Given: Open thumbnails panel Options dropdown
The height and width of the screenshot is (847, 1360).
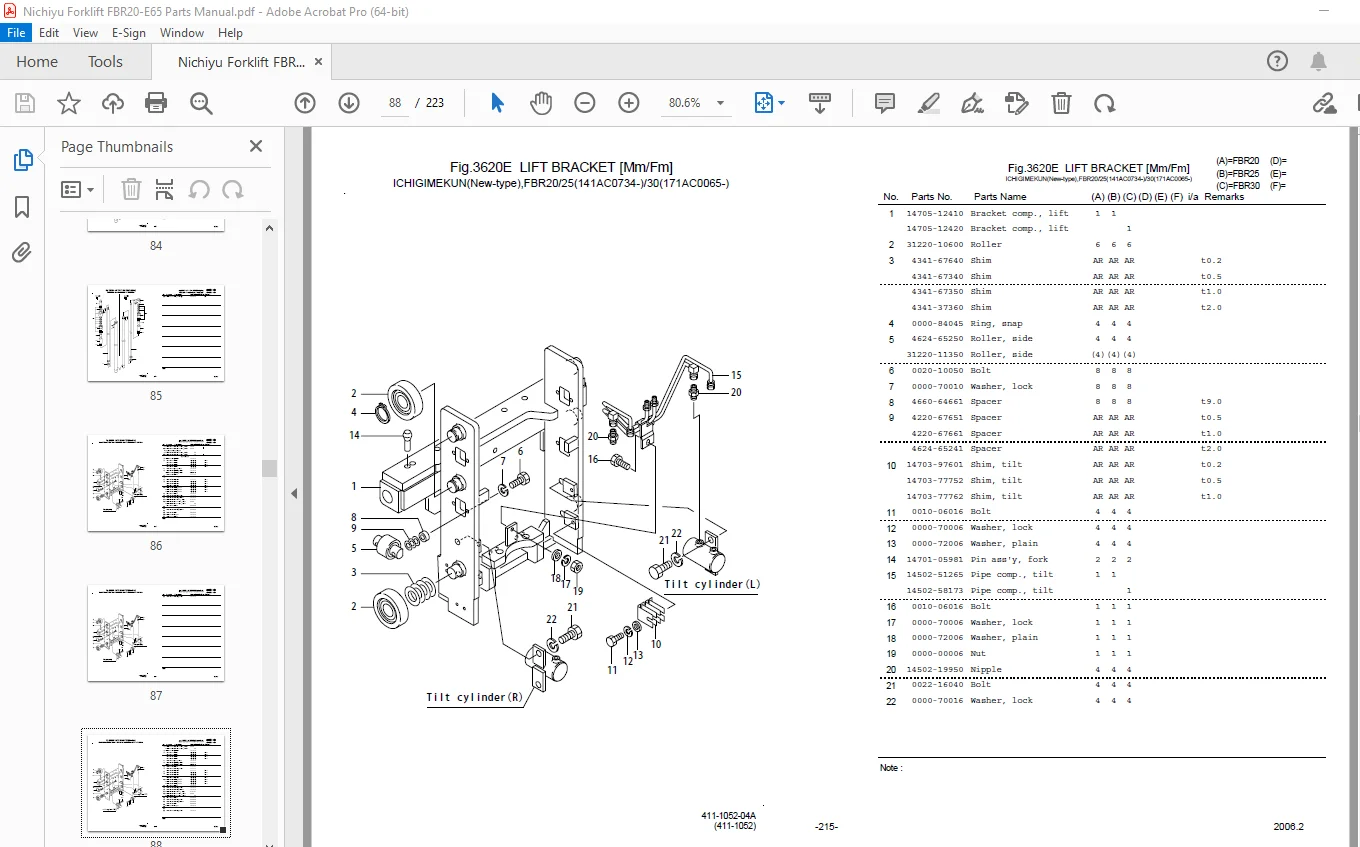Looking at the screenshot, I should (78, 189).
